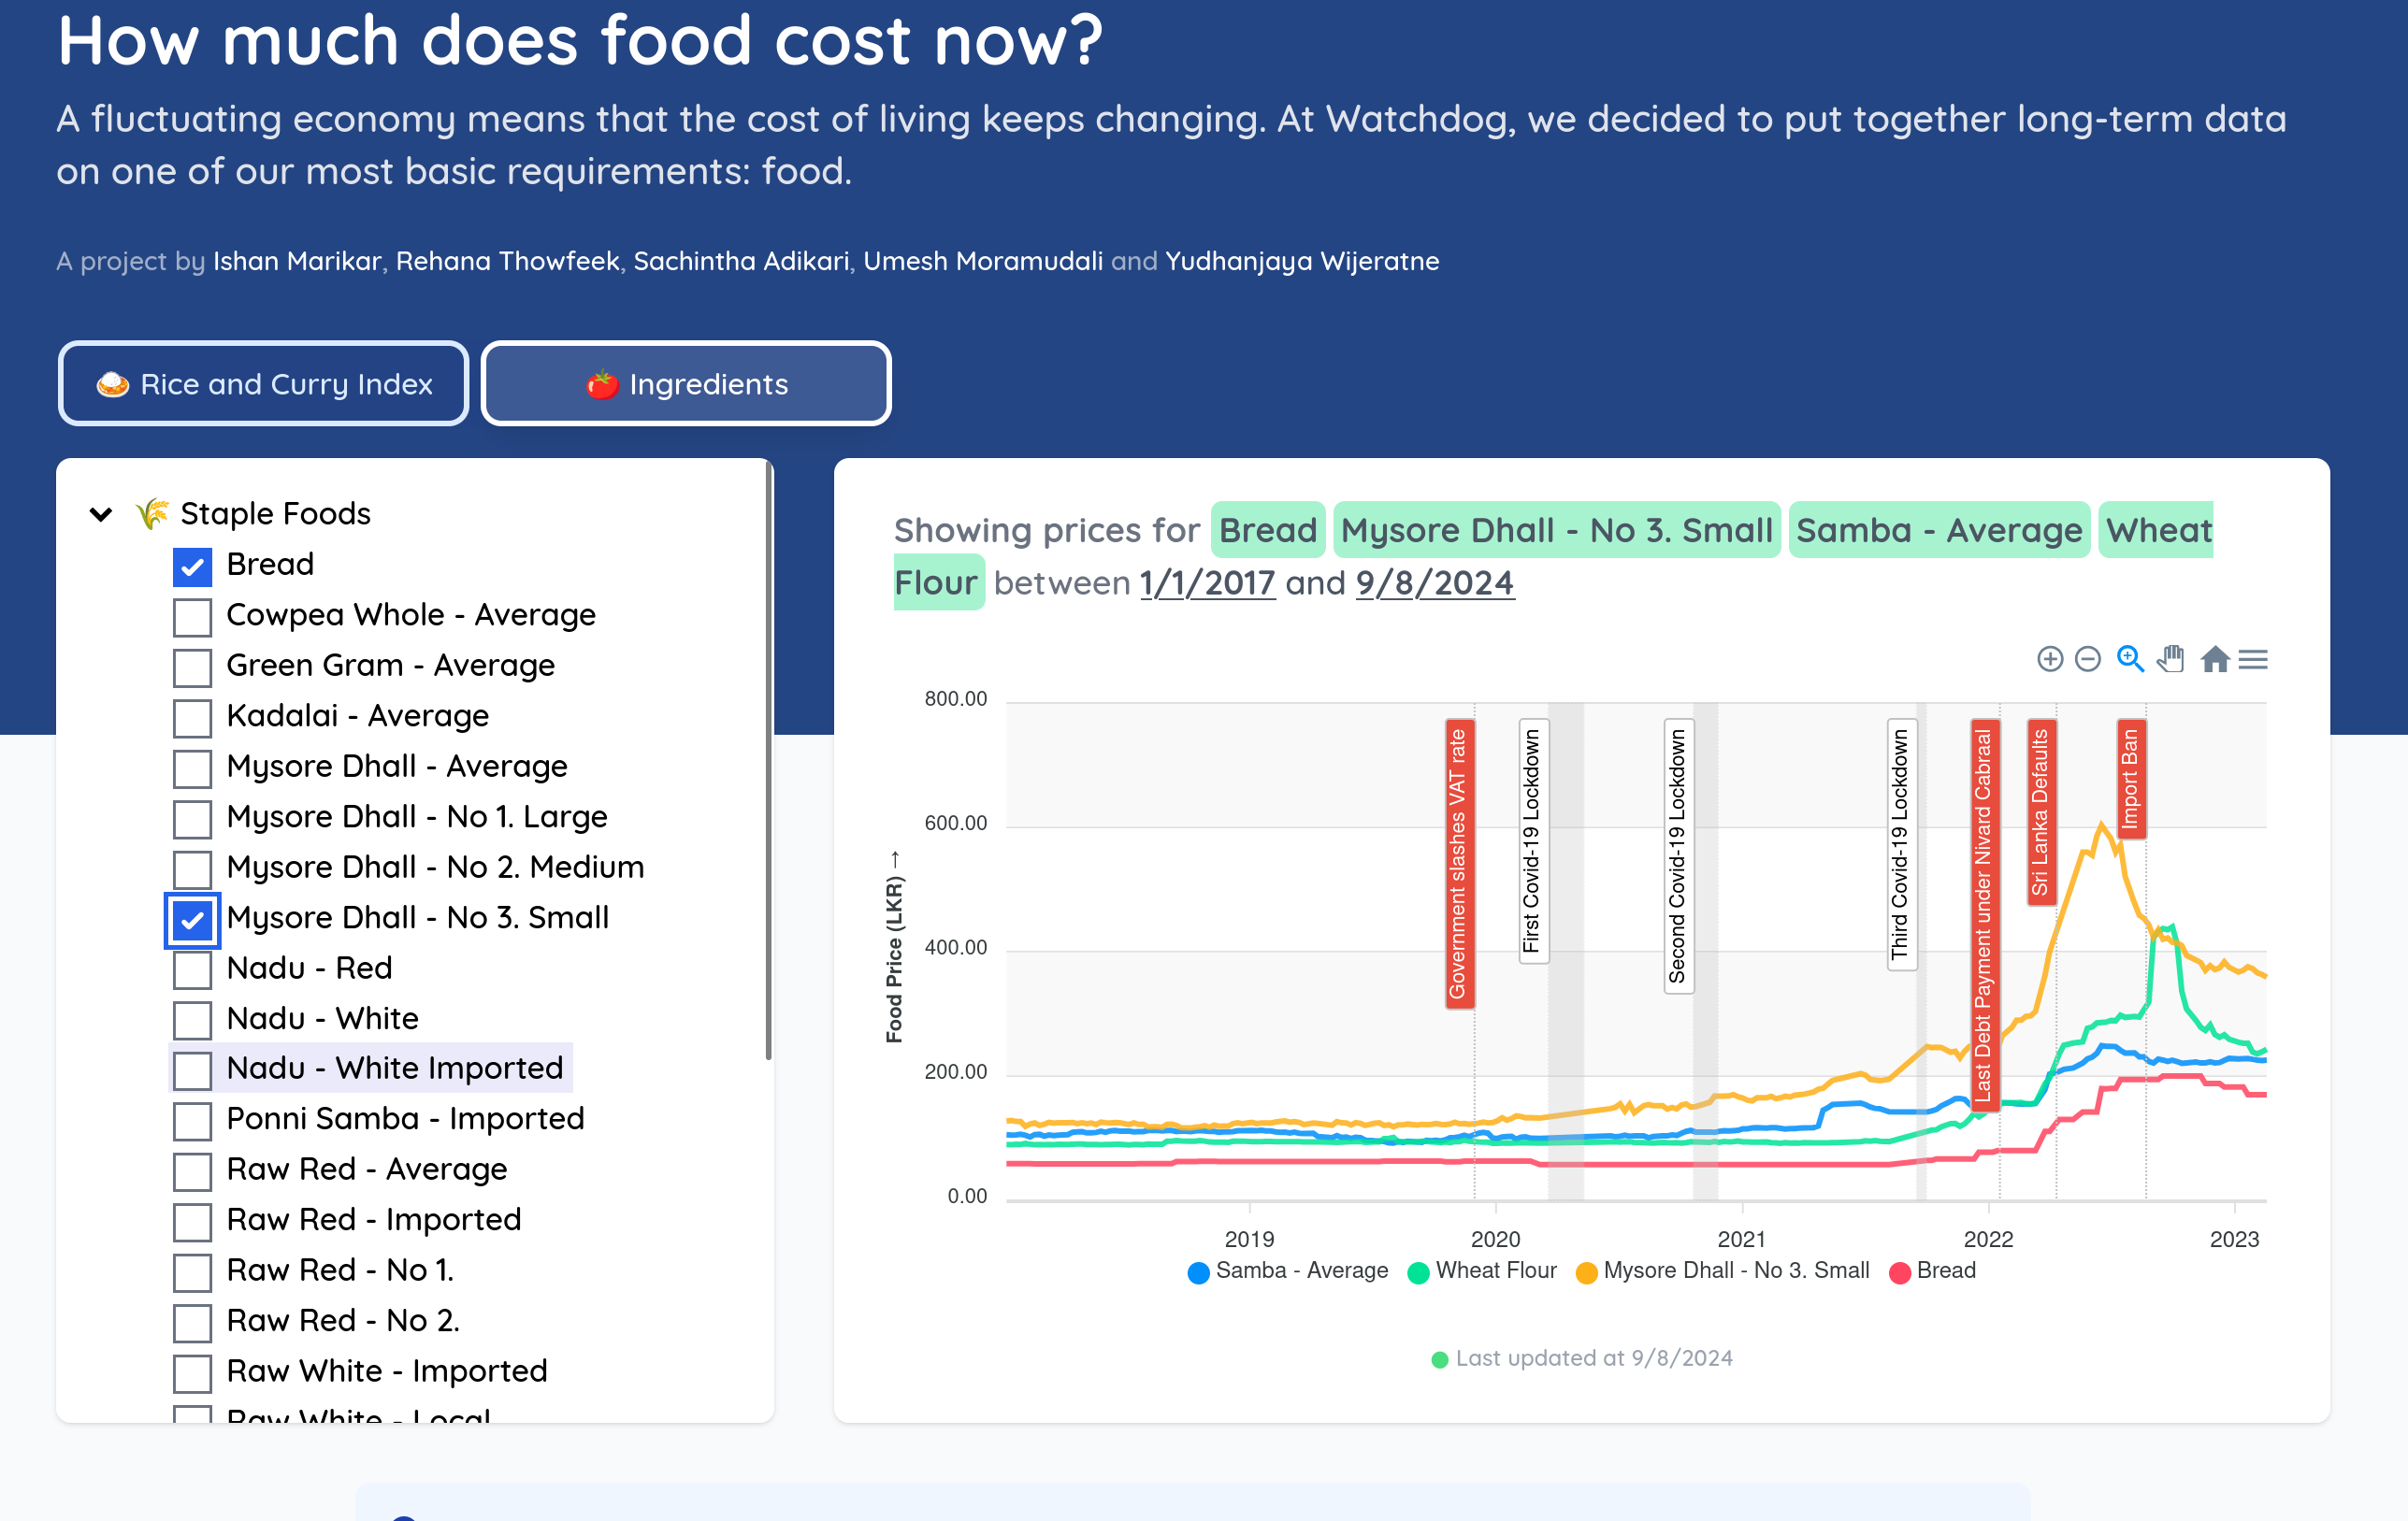The width and height of the screenshot is (2408, 1521).
Task: Click the chart zoom in plus icon
Action: pyautogui.click(x=2049, y=659)
